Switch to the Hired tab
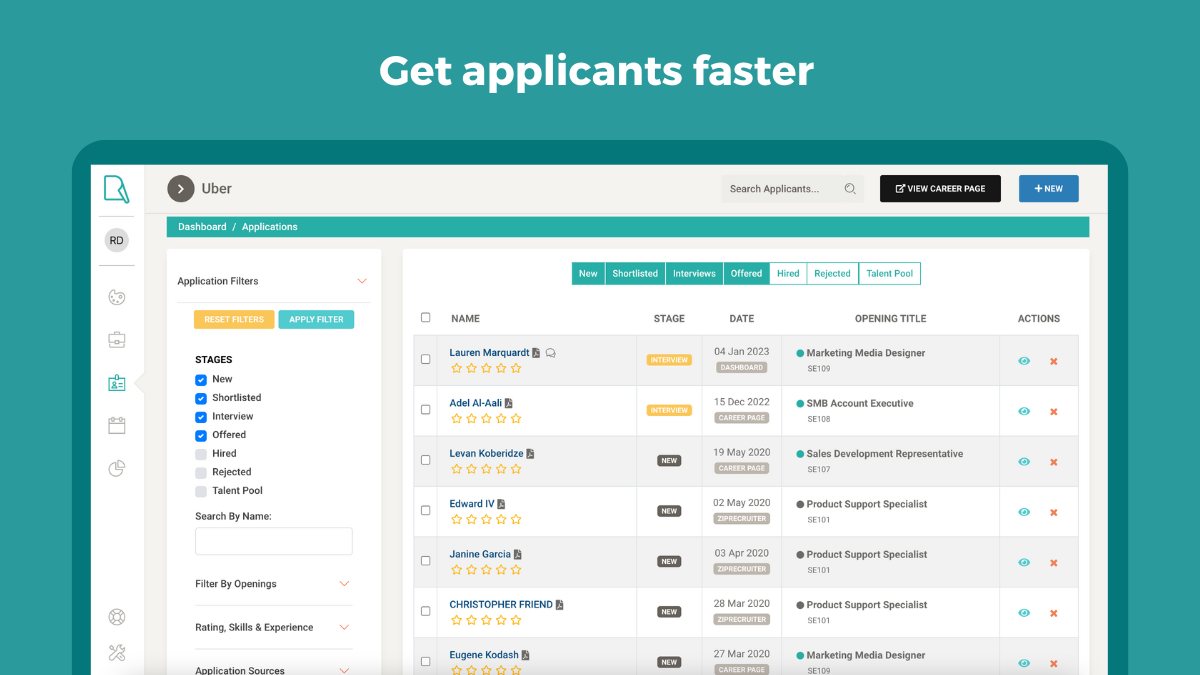The height and width of the screenshot is (675, 1200). pyautogui.click(x=788, y=273)
